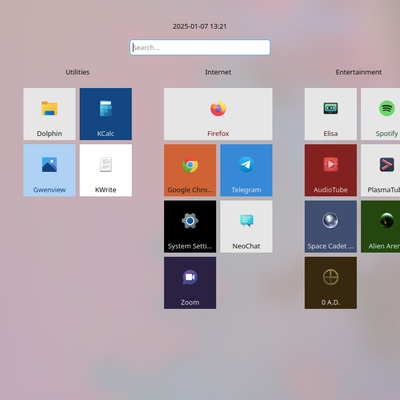Launch NeoChat tile
This screenshot has width=400, height=400.
click(246, 227)
